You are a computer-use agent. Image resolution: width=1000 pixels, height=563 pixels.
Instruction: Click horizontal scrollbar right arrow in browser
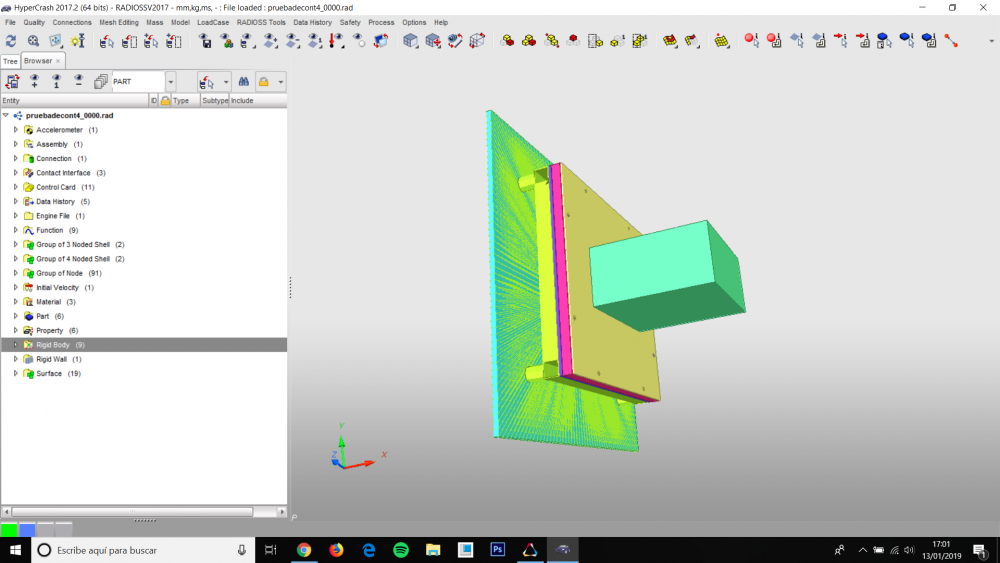click(282, 511)
